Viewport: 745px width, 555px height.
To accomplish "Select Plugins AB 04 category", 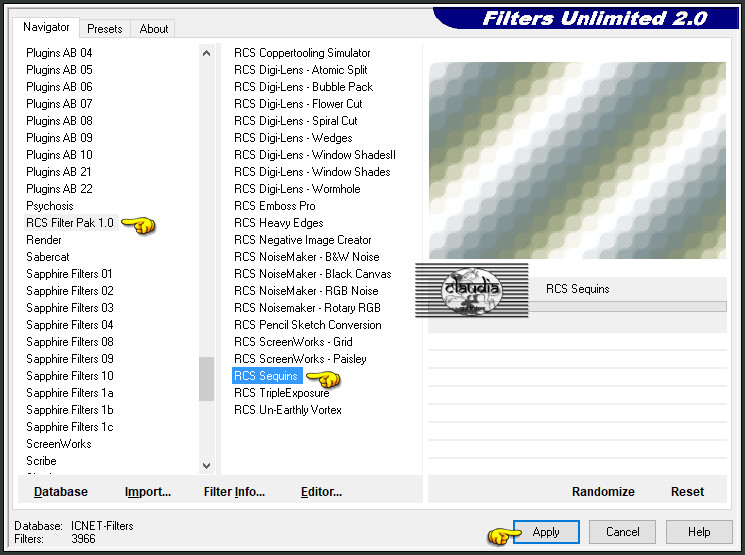I will point(59,53).
